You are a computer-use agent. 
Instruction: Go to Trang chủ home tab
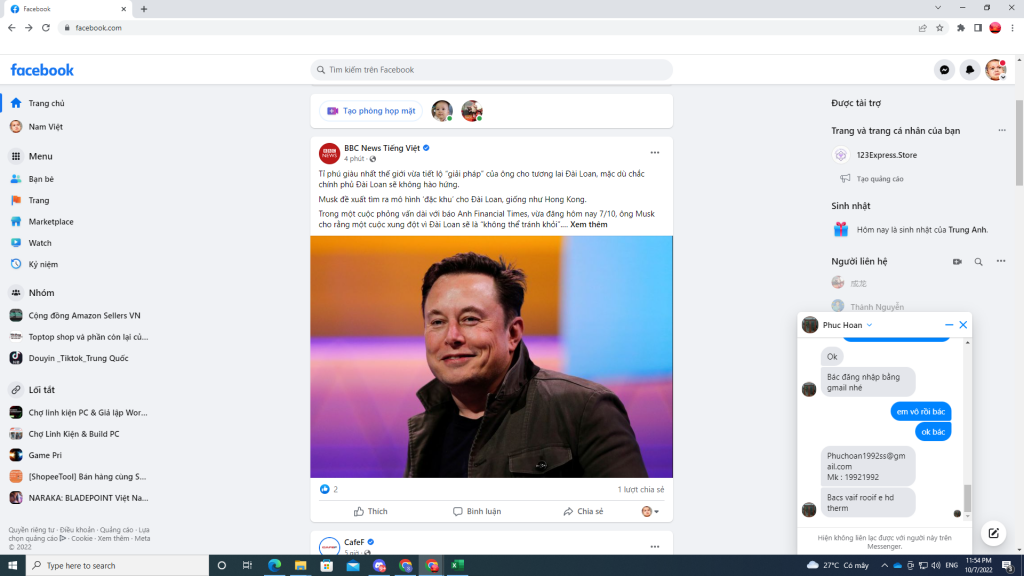click(46, 103)
